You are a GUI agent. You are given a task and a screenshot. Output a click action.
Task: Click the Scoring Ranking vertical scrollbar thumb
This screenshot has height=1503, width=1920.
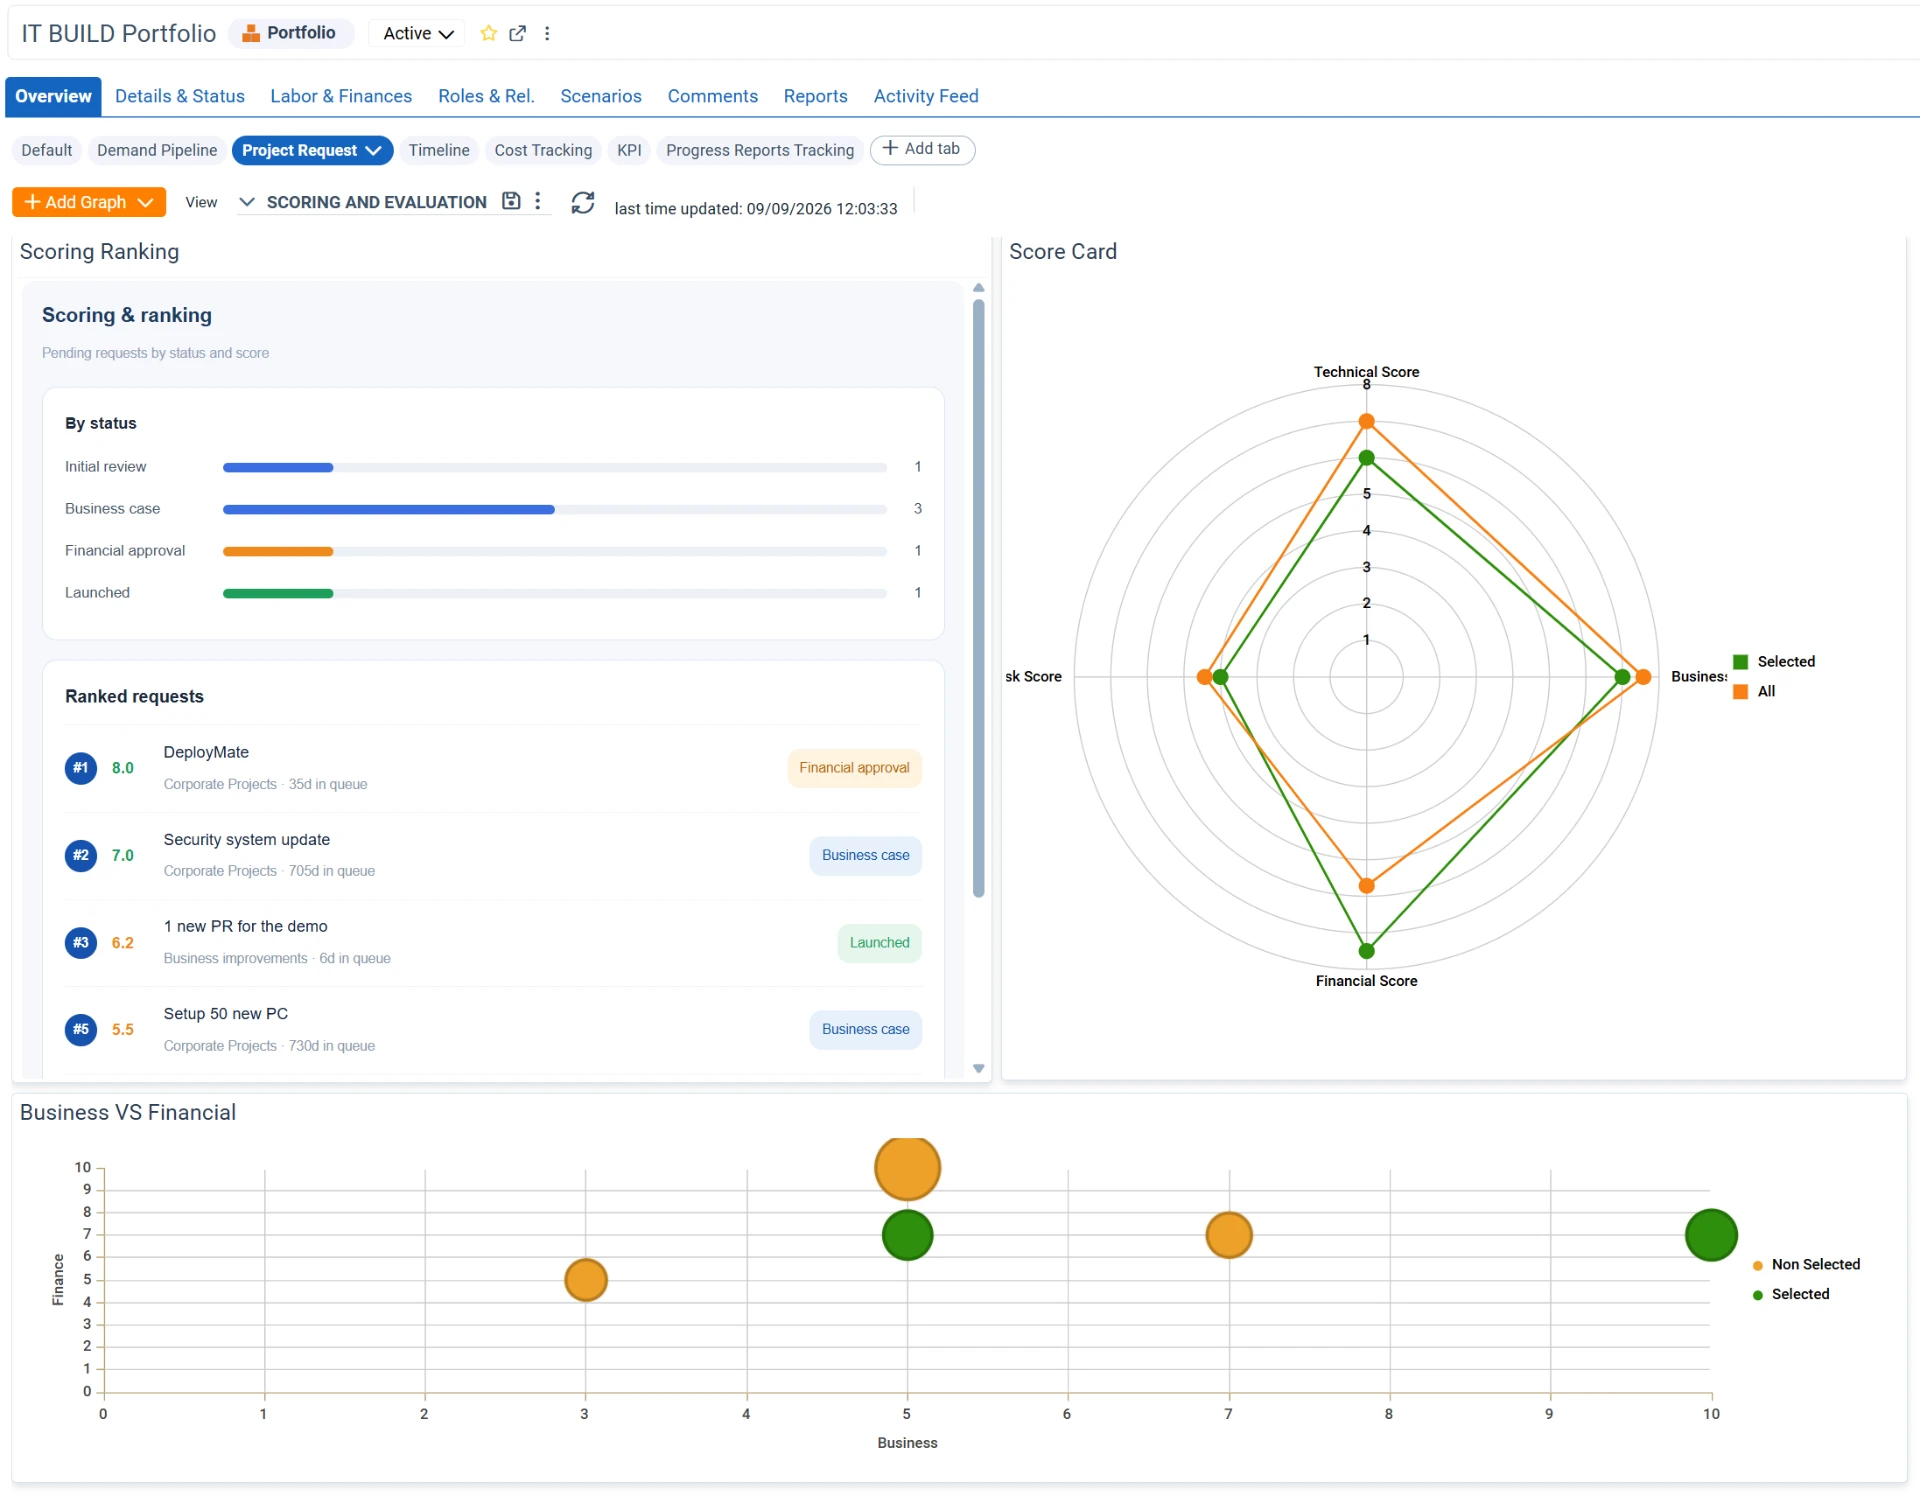tap(979, 598)
